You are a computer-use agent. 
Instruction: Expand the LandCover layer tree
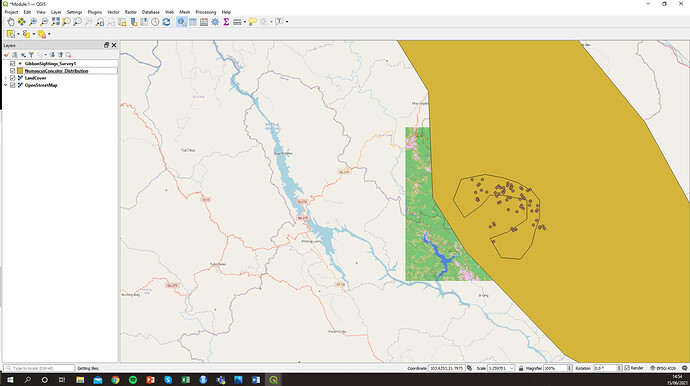[x=5, y=78]
